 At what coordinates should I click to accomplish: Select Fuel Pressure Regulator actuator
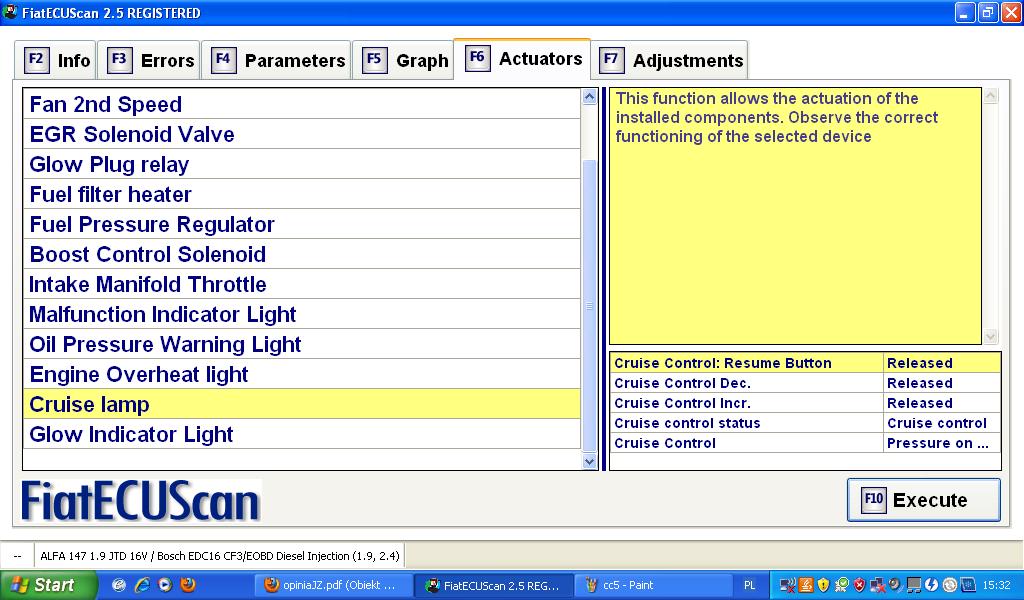pyautogui.click(x=302, y=224)
